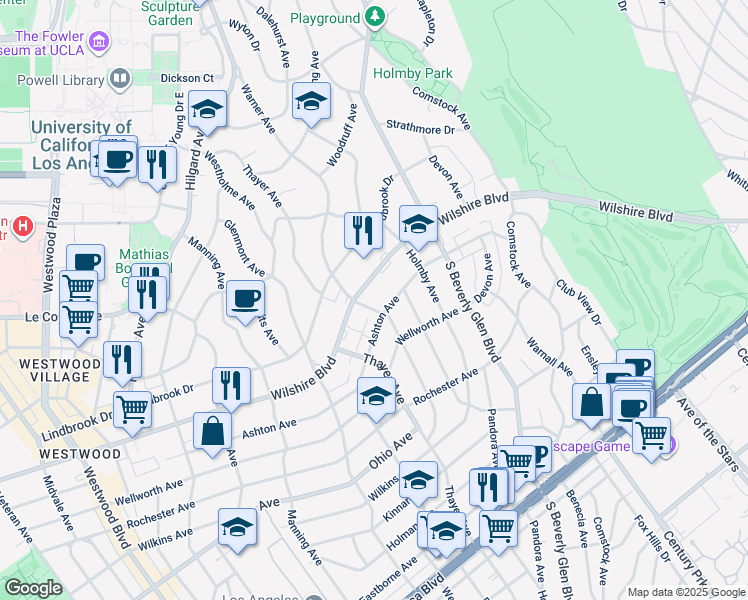The width and height of the screenshot is (748, 600).
Task: Select the school marker below Dickson Ct
Action: pyautogui.click(x=208, y=109)
